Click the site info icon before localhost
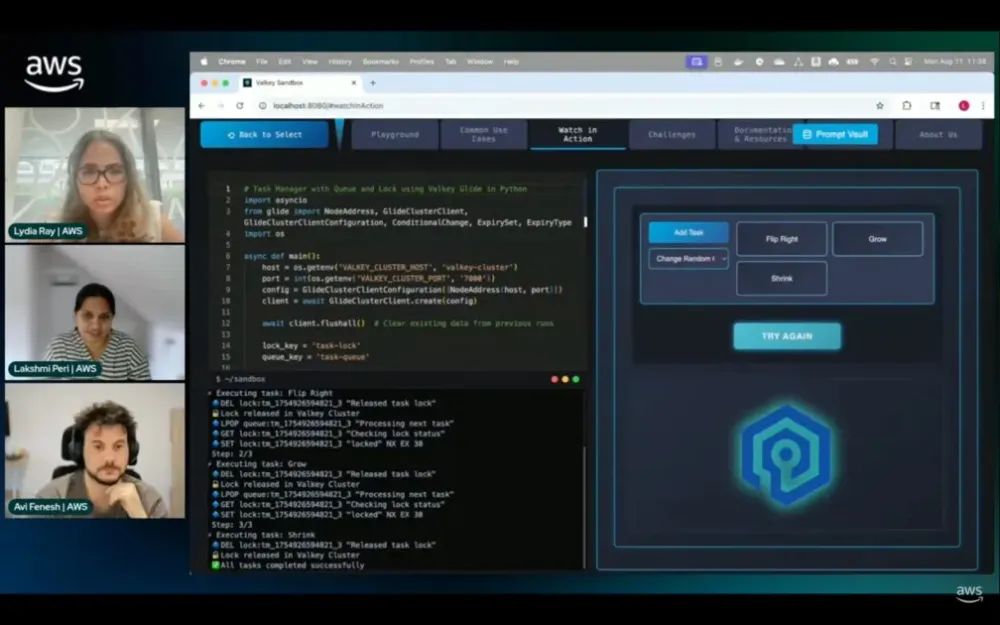This screenshot has height=625, width=1000. 262,106
